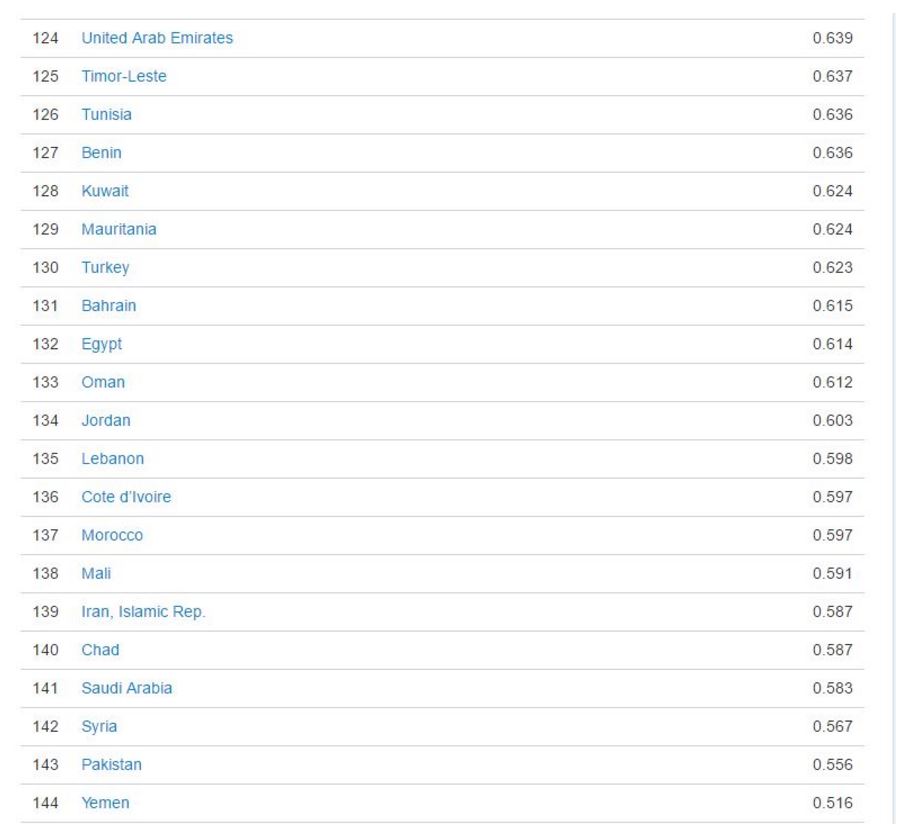Click the Timor-Leste country link
The image size is (912, 829).
click(x=124, y=77)
